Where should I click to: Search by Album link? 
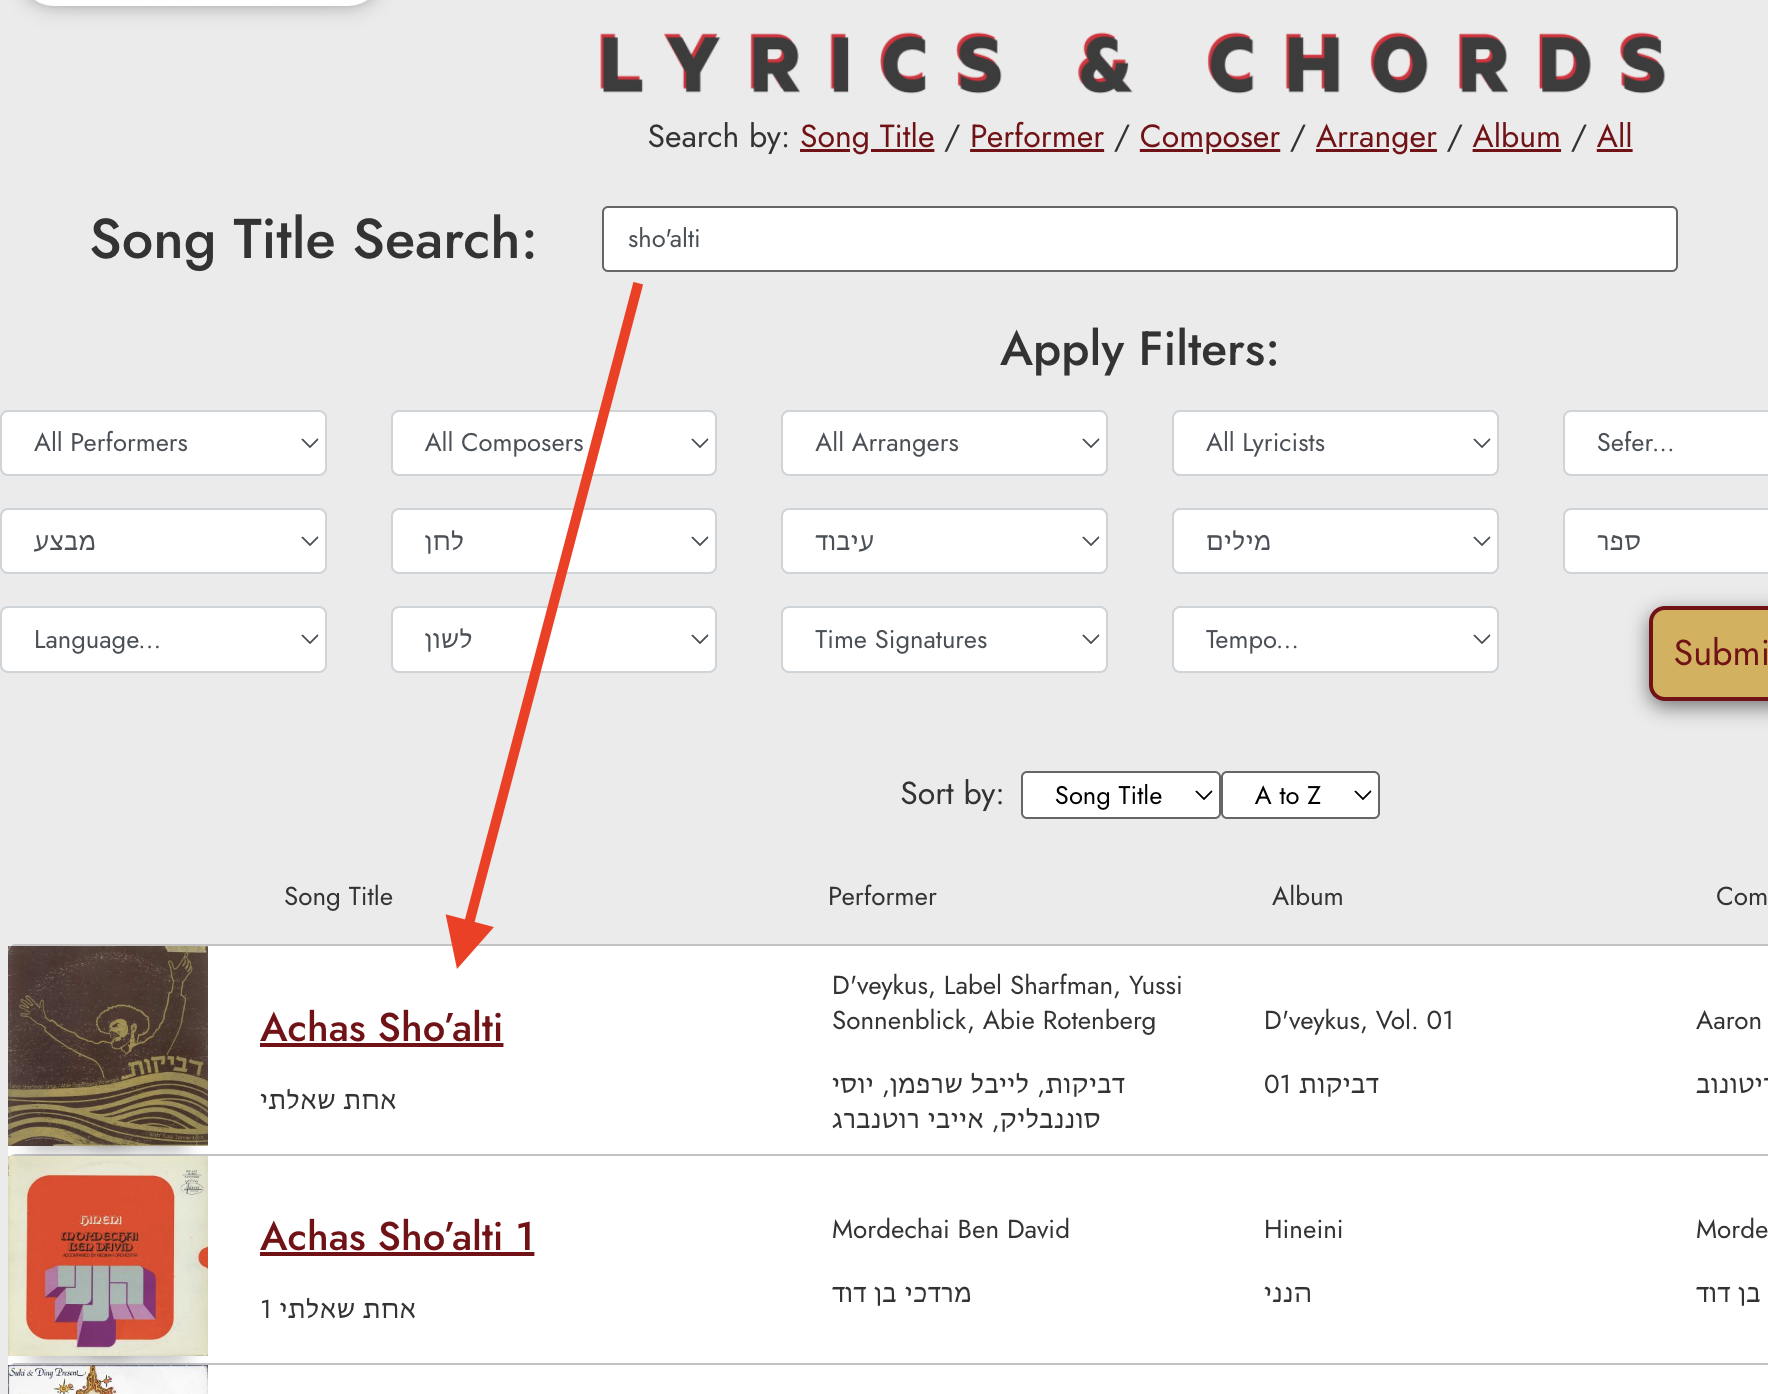[1516, 137]
